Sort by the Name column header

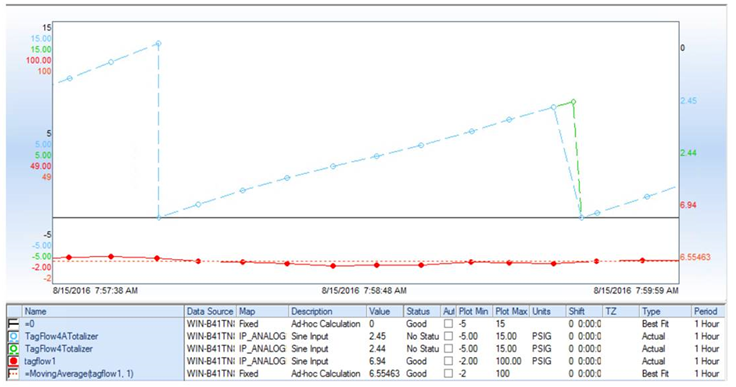point(103,311)
